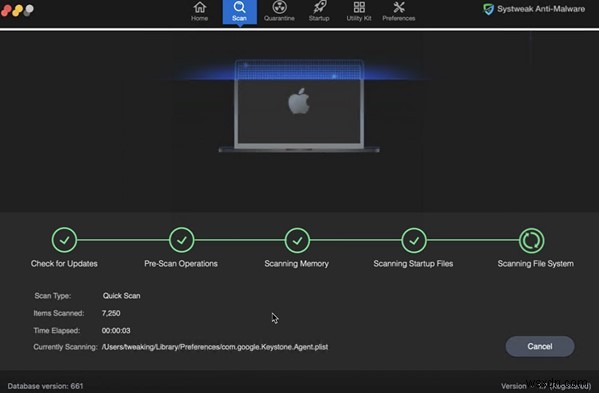
Task: Select the Scan tab
Action: (x=240, y=12)
